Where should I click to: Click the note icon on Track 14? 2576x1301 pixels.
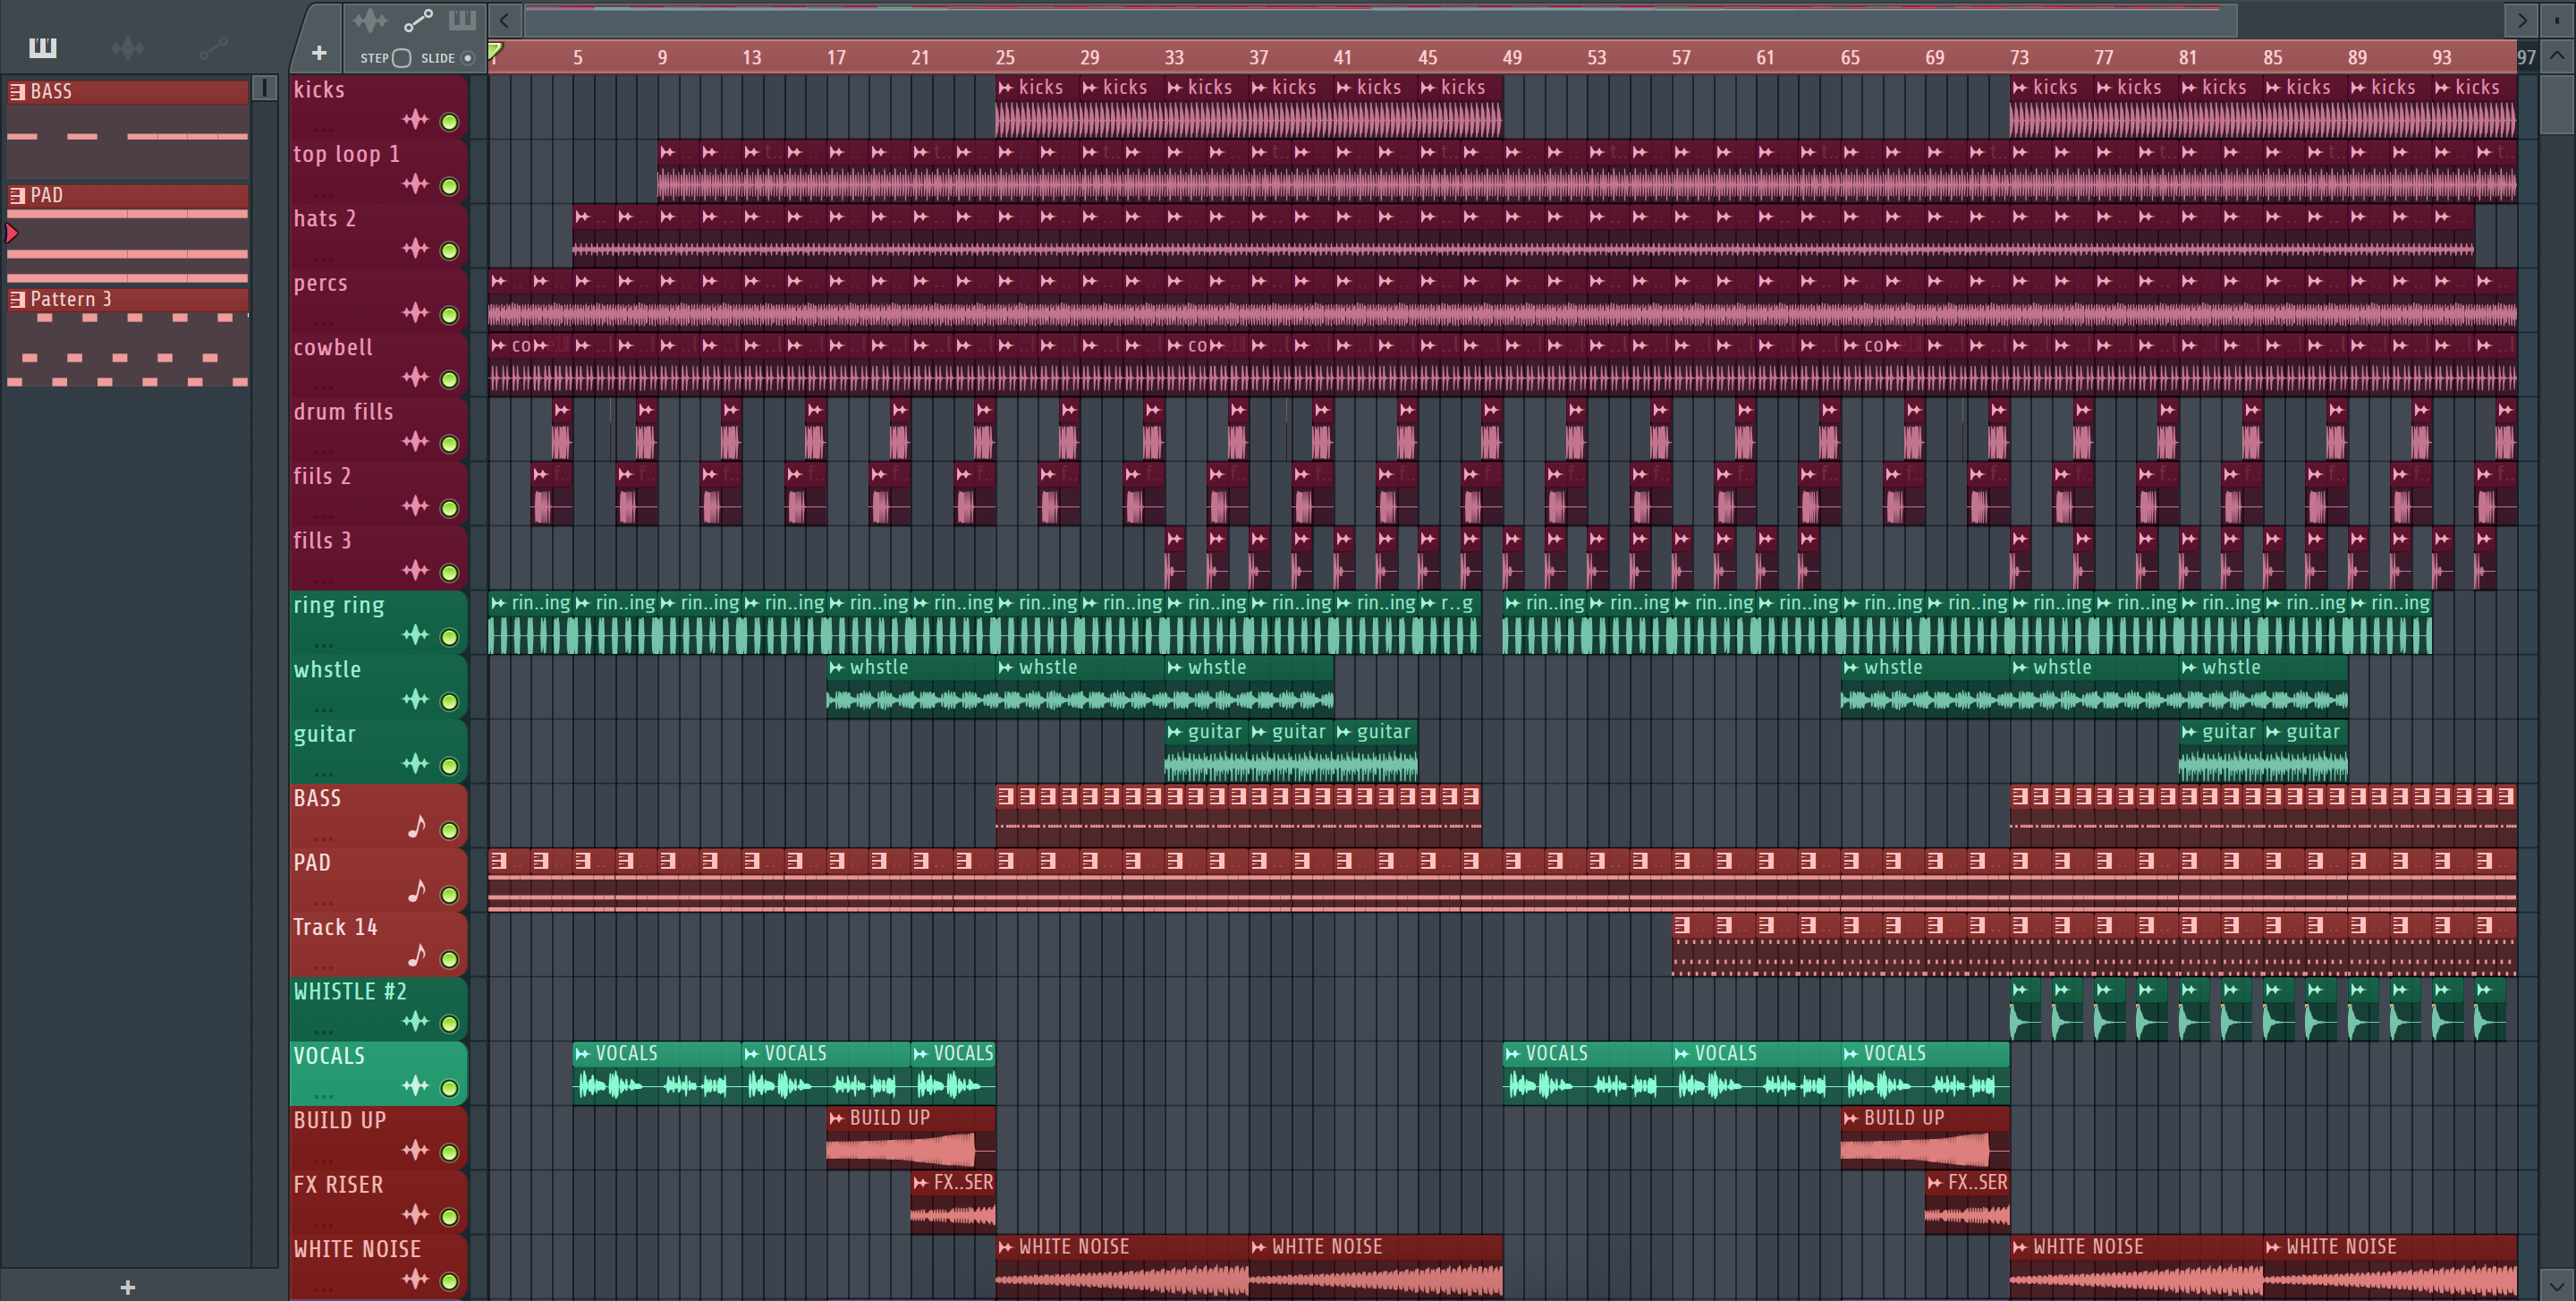[x=417, y=956]
